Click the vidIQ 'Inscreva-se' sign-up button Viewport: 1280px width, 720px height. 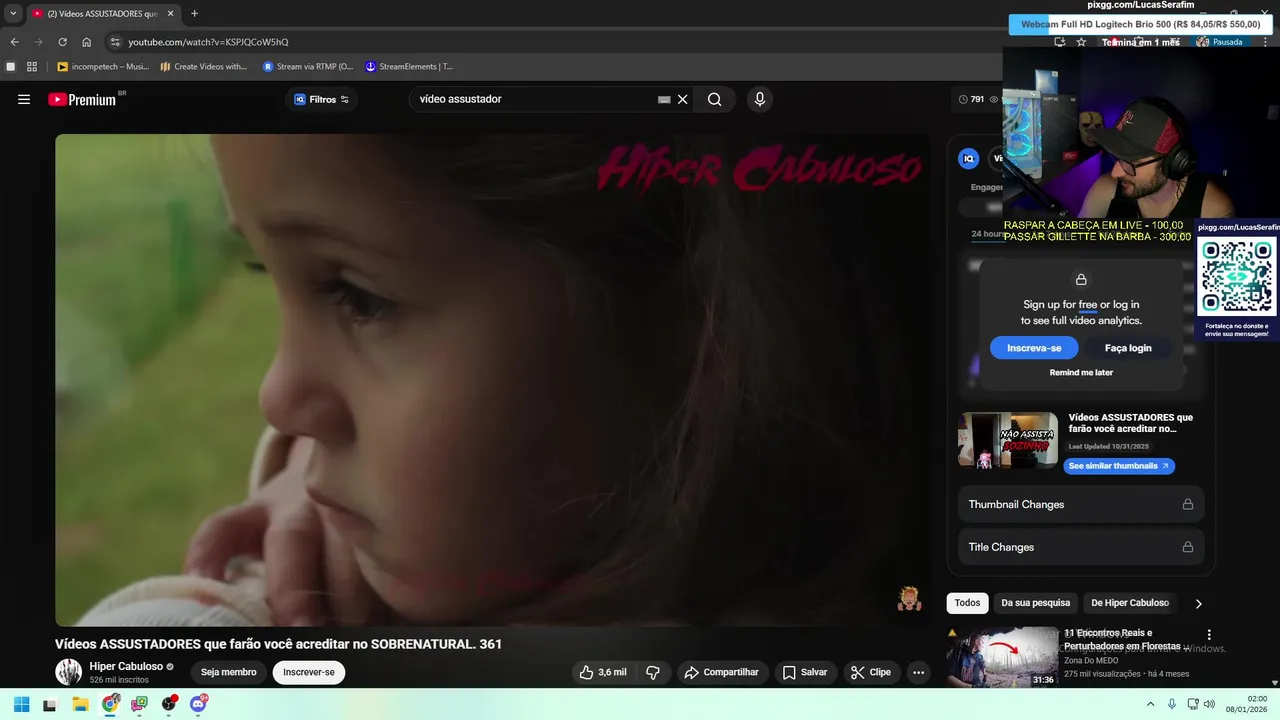point(1034,348)
